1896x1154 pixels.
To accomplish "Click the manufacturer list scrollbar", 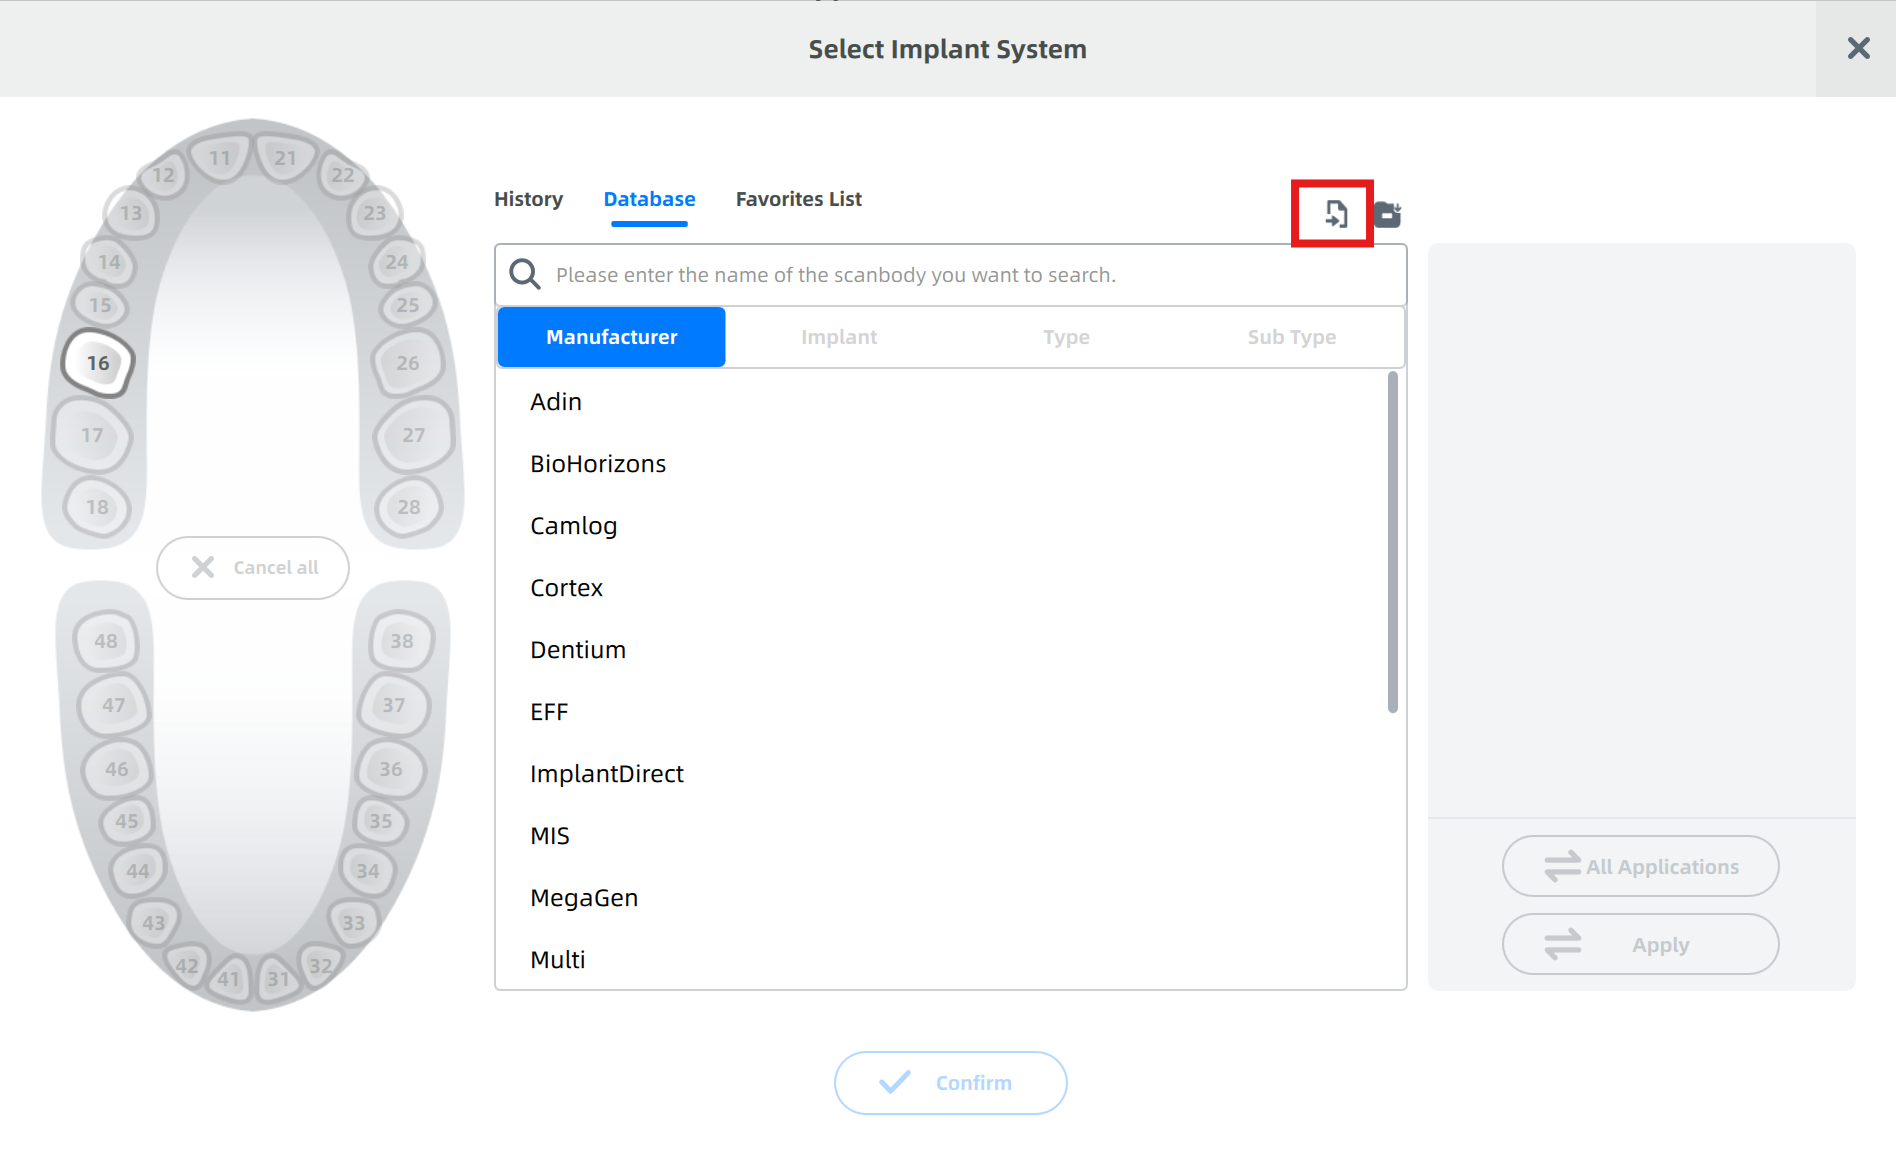I will point(1393,542).
